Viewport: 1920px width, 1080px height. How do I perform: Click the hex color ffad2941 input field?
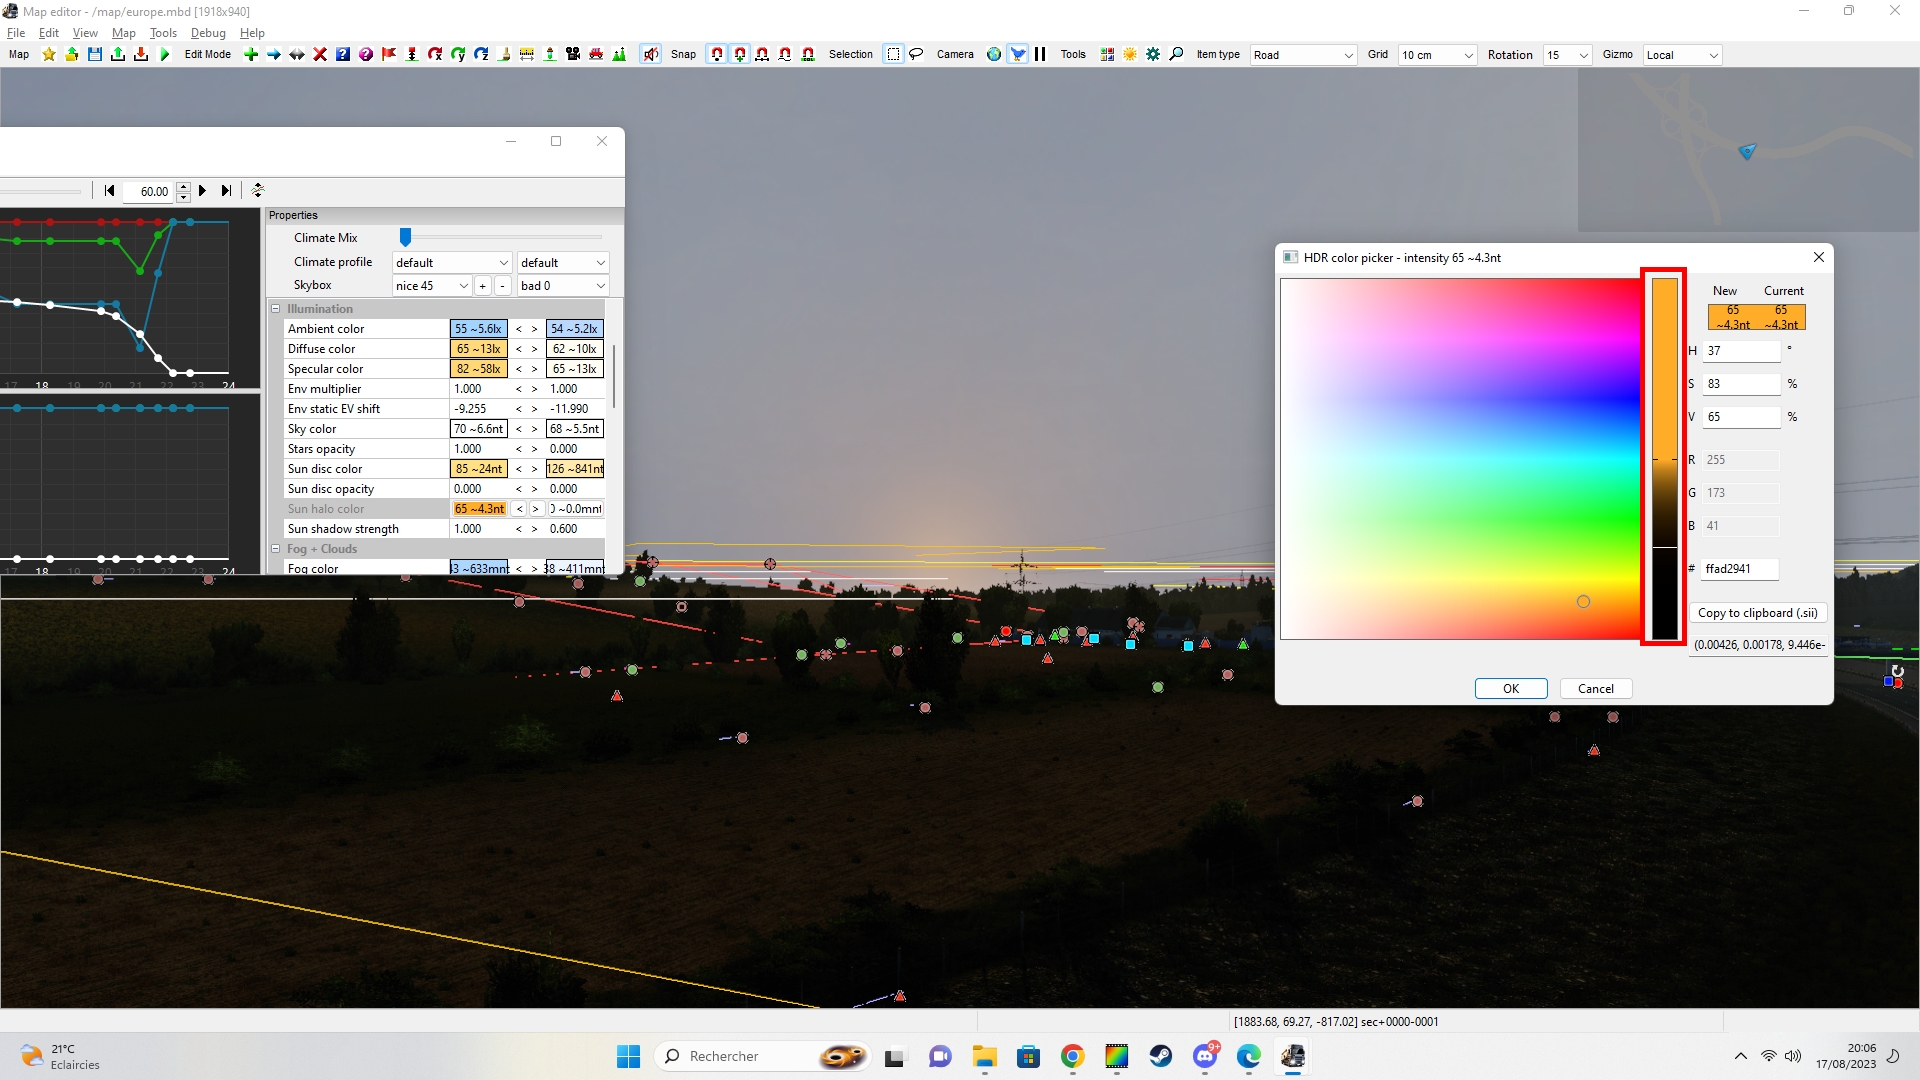pos(1739,569)
